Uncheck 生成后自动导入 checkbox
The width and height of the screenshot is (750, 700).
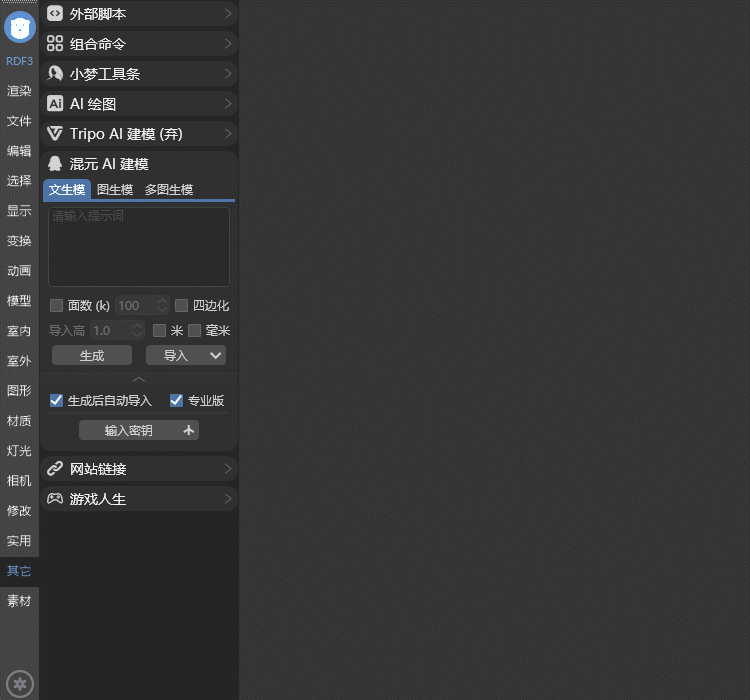click(x=57, y=401)
